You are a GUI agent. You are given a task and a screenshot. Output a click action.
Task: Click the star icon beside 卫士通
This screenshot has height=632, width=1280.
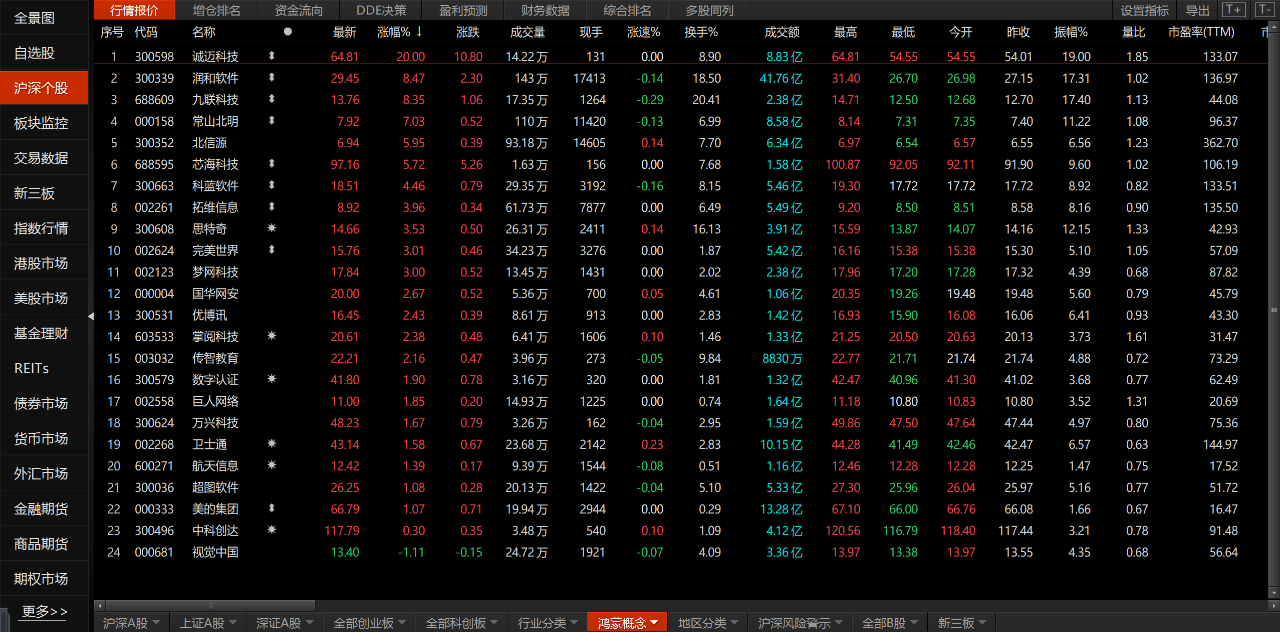tap(271, 444)
